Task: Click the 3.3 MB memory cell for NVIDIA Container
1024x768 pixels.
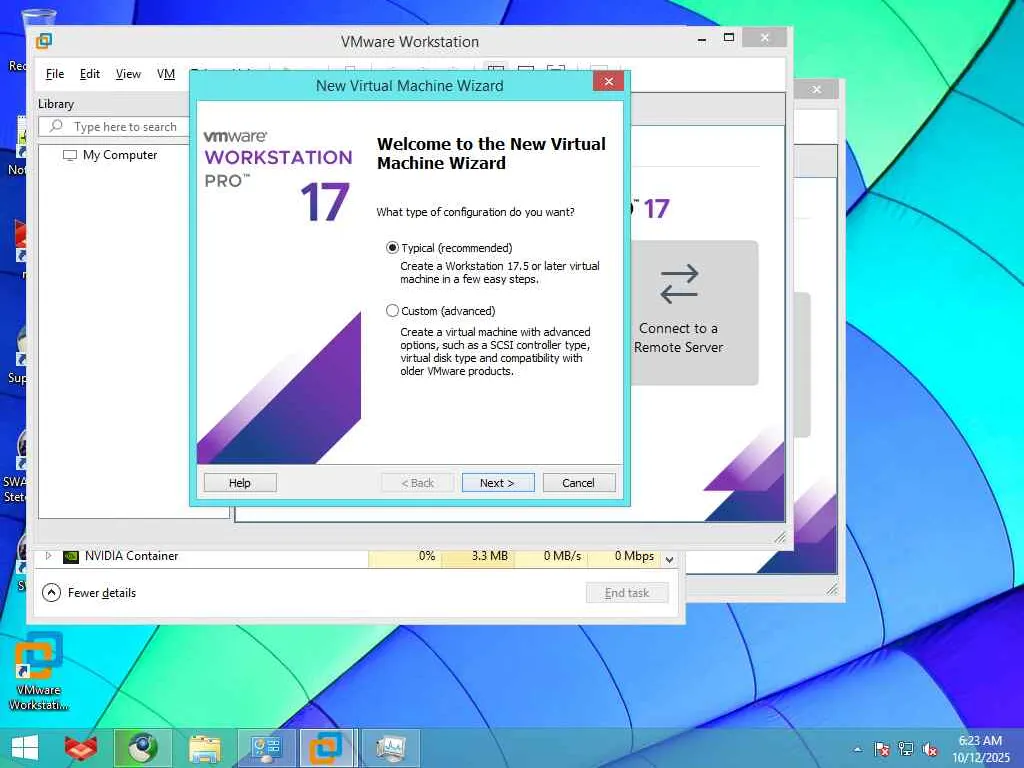Action: [478, 556]
